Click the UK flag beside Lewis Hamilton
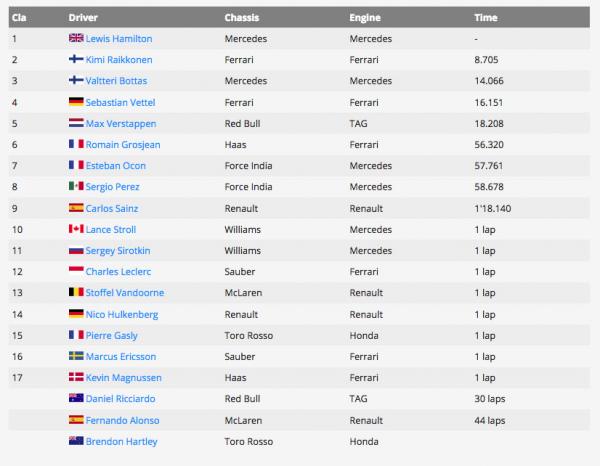 click(x=75, y=39)
